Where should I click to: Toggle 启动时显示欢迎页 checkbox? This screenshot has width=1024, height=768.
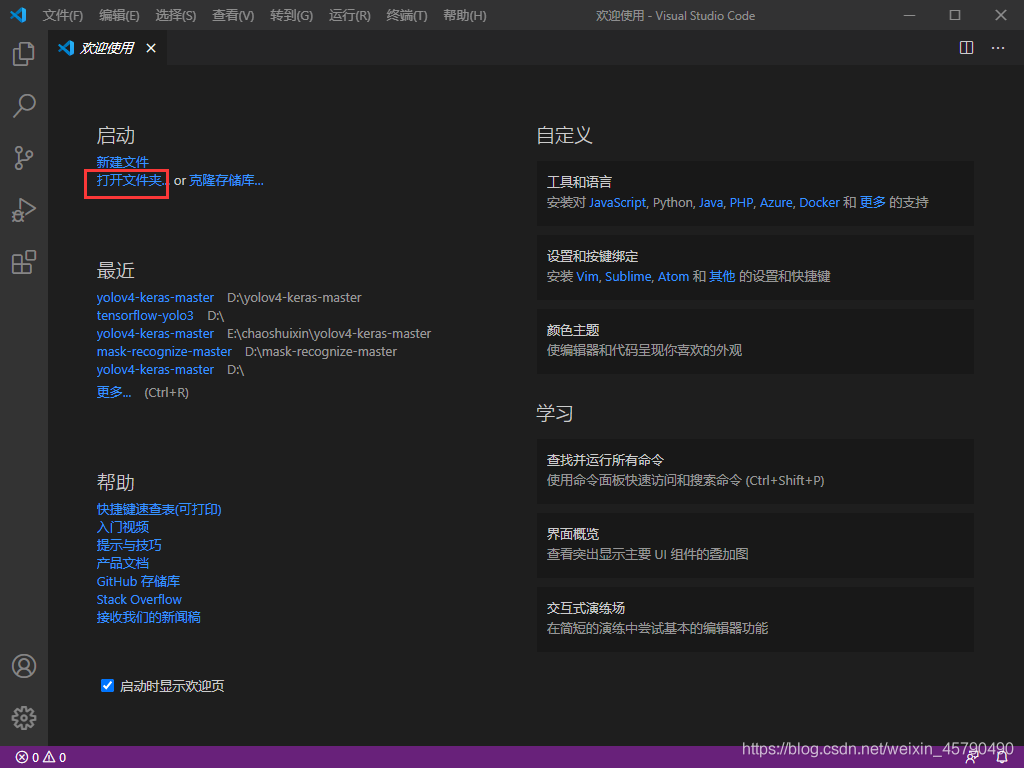pos(108,686)
